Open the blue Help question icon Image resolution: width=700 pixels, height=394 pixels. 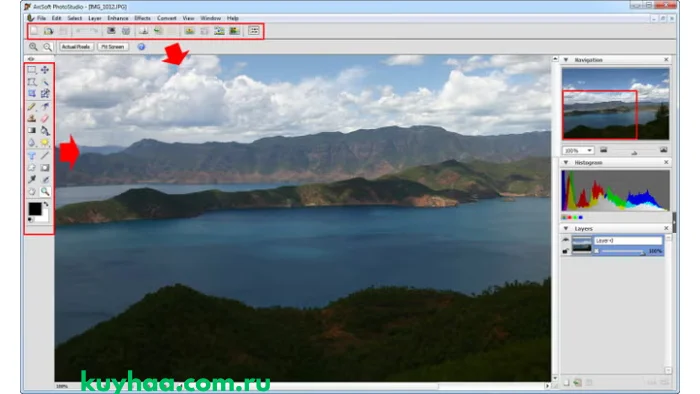(141, 46)
